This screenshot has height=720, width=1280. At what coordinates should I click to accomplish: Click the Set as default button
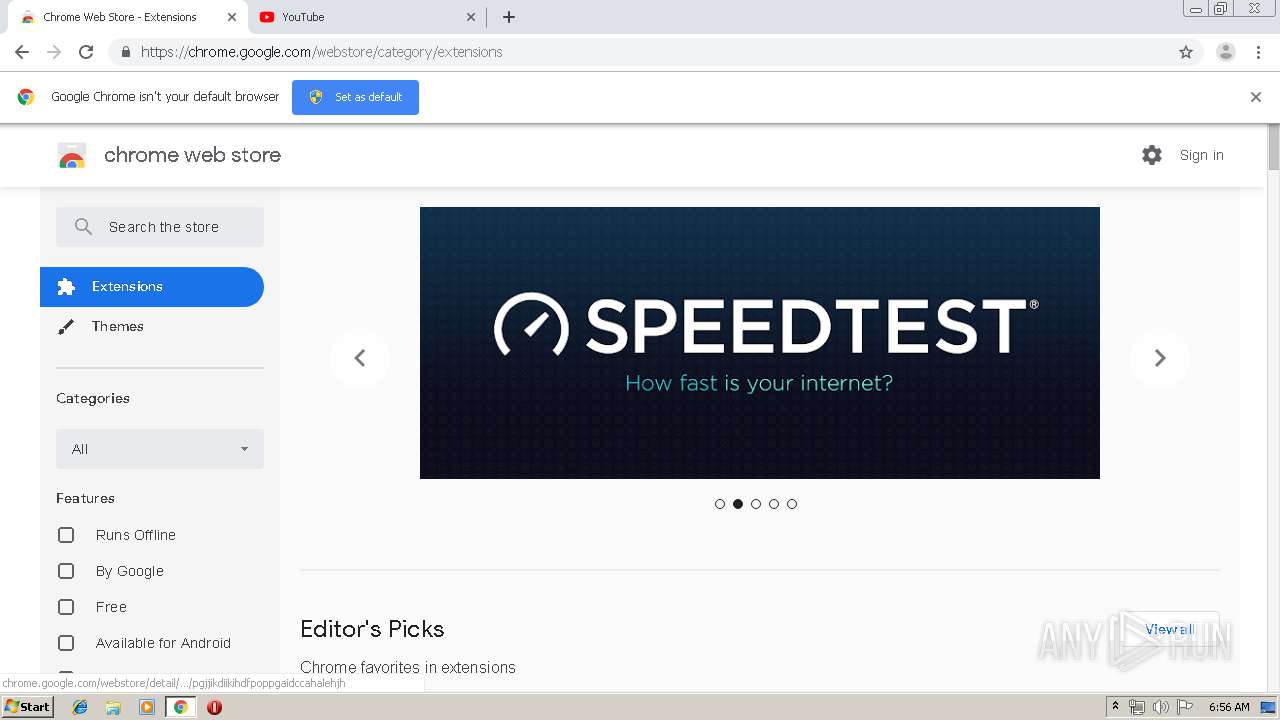pyautogui.click(x=355, y=97)
